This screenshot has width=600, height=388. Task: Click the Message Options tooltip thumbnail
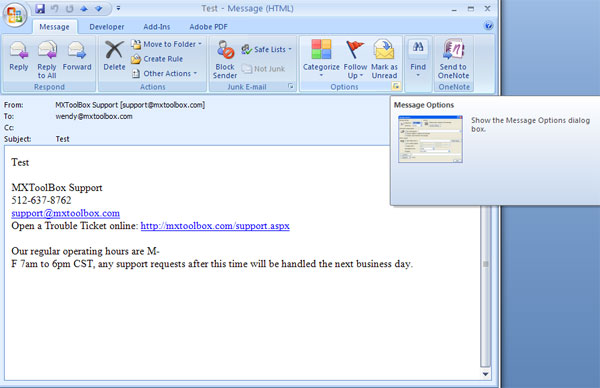click(430, 139)
